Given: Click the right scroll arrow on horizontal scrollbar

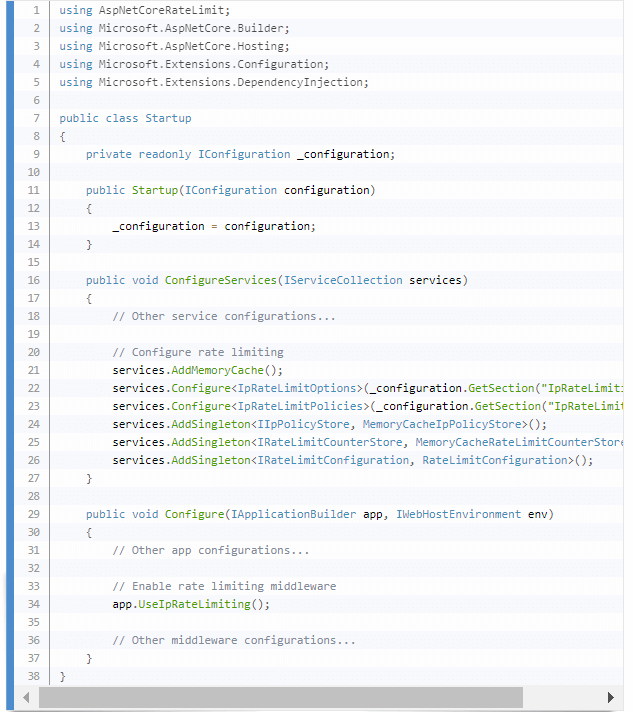Looking at the screenshot, I should click(610, 697).
